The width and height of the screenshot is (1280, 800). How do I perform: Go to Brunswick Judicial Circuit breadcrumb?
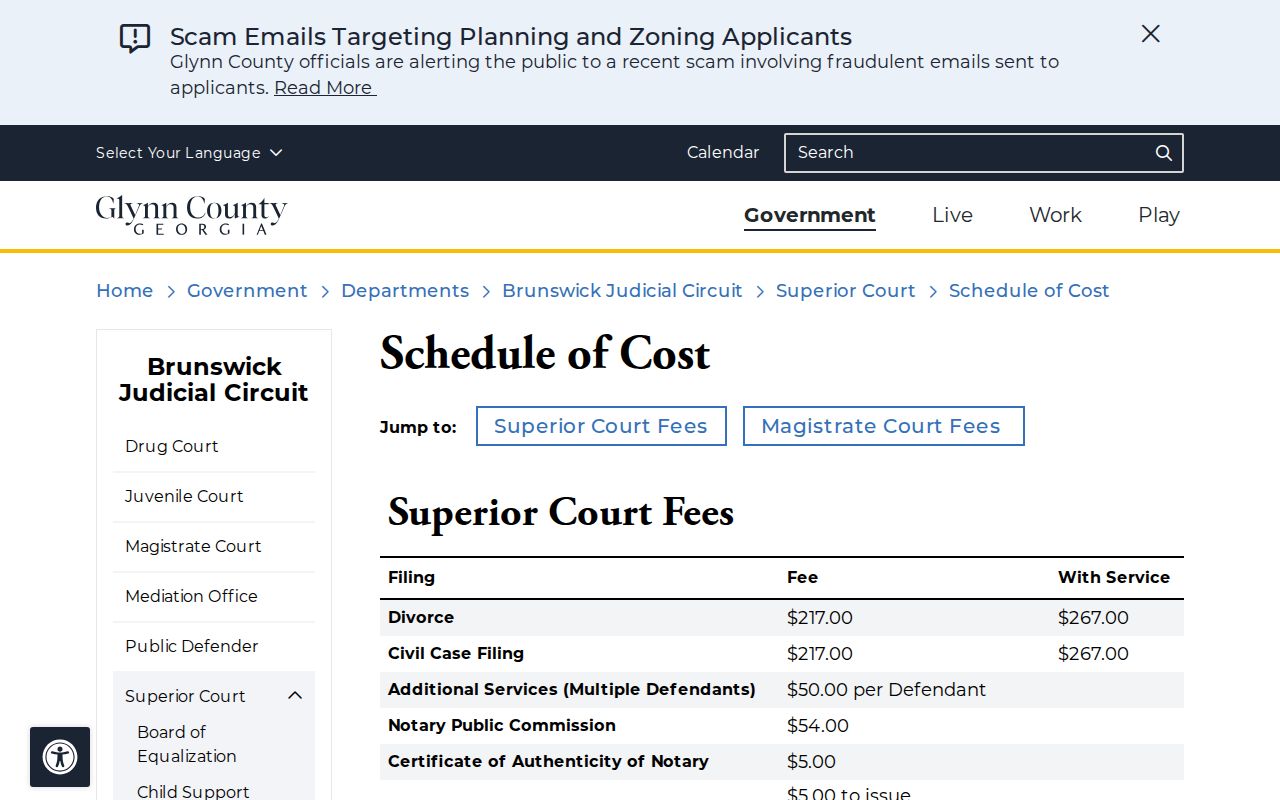click(x=622, y=291)
